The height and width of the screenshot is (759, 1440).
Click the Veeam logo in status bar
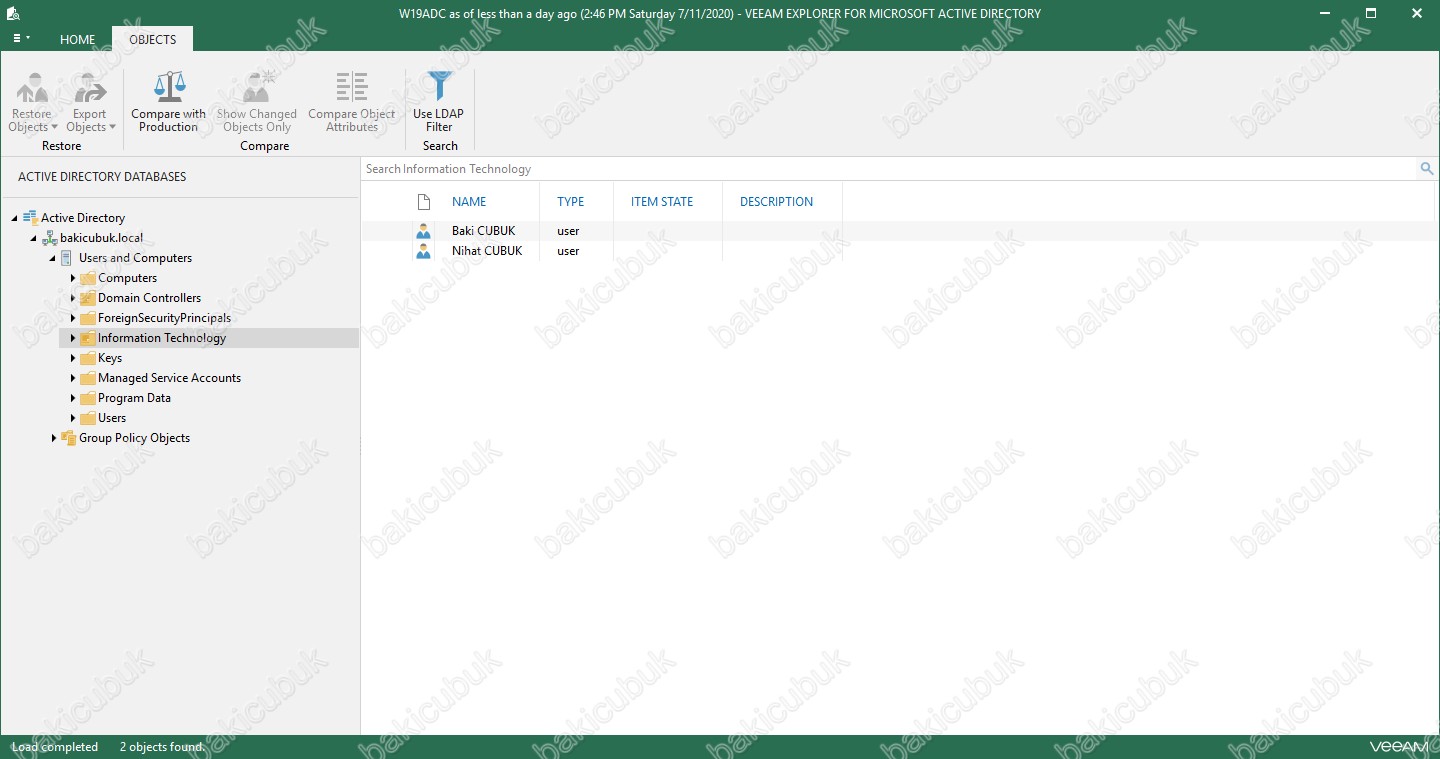pyautogui.click(x=1398, y=747)
